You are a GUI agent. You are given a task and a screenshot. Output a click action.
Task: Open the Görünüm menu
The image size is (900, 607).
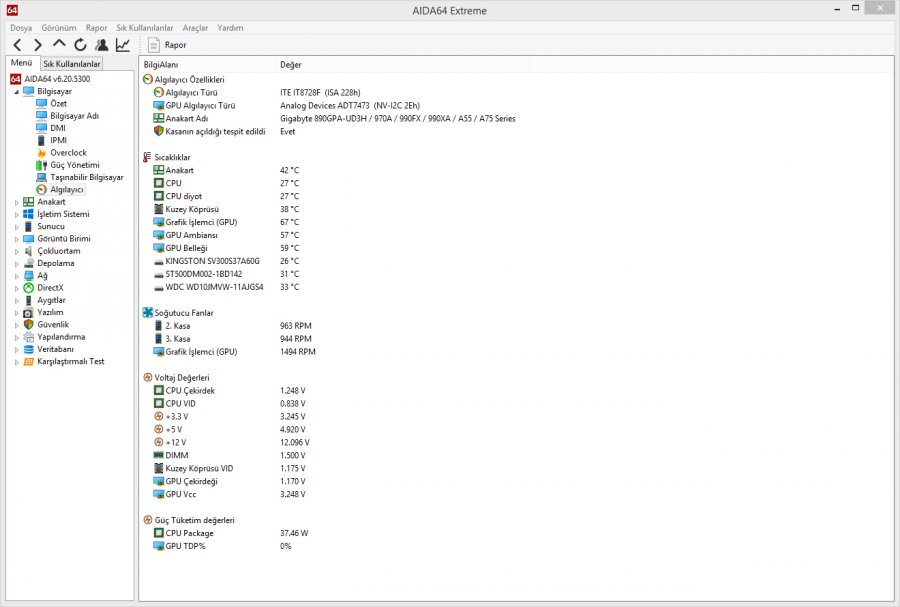tap(59, 28)
